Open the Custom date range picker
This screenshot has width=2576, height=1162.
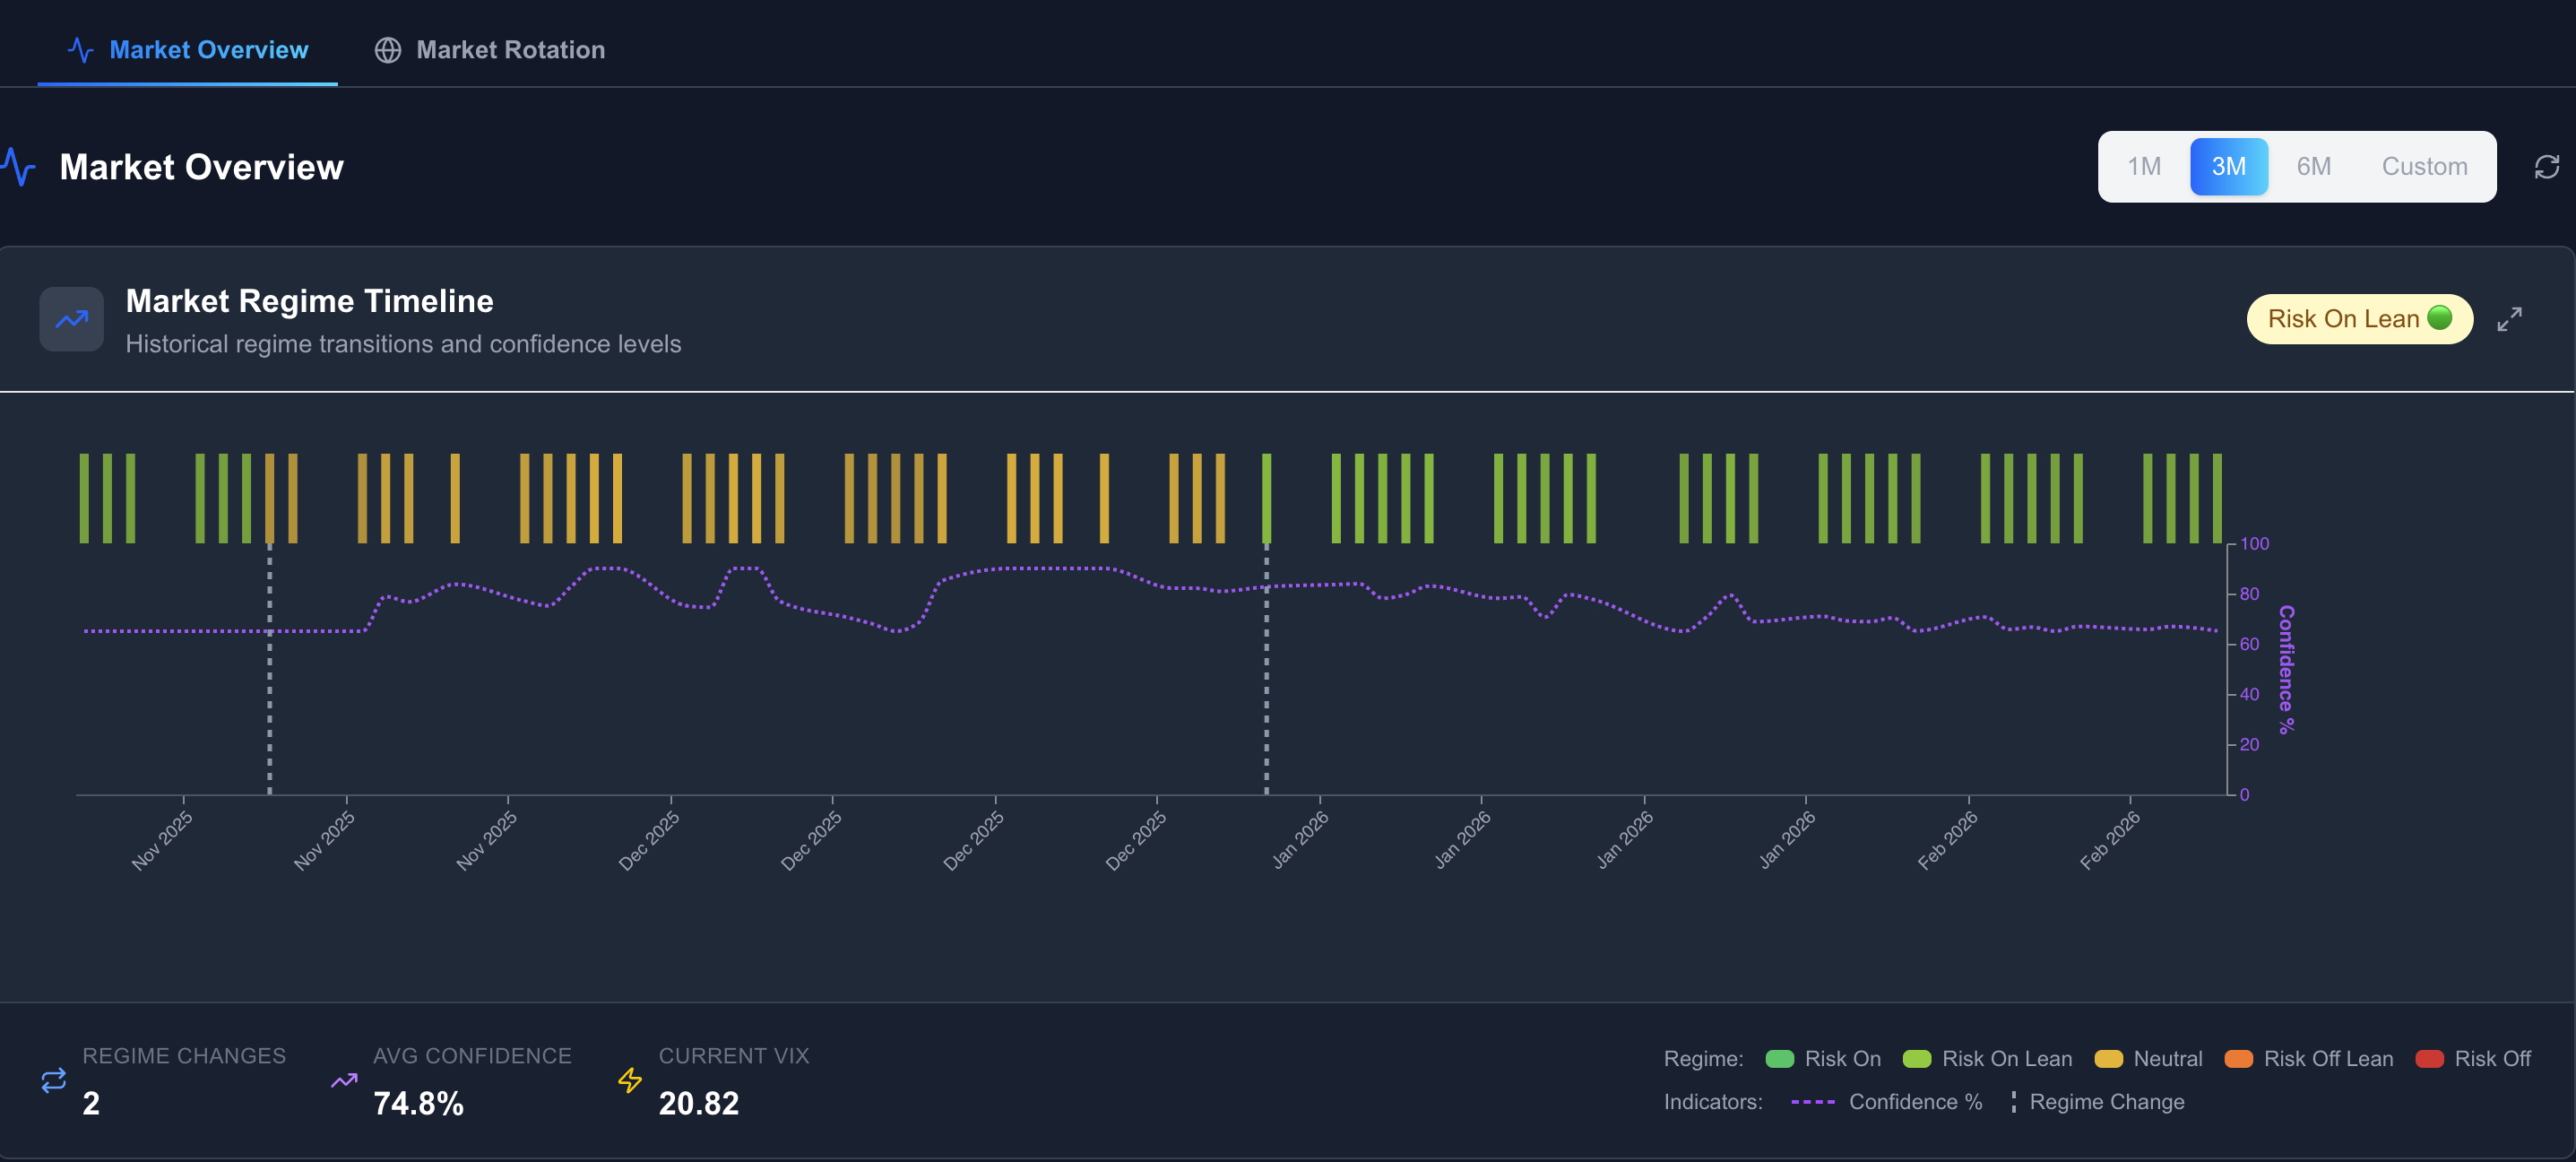coord(2424,167)
